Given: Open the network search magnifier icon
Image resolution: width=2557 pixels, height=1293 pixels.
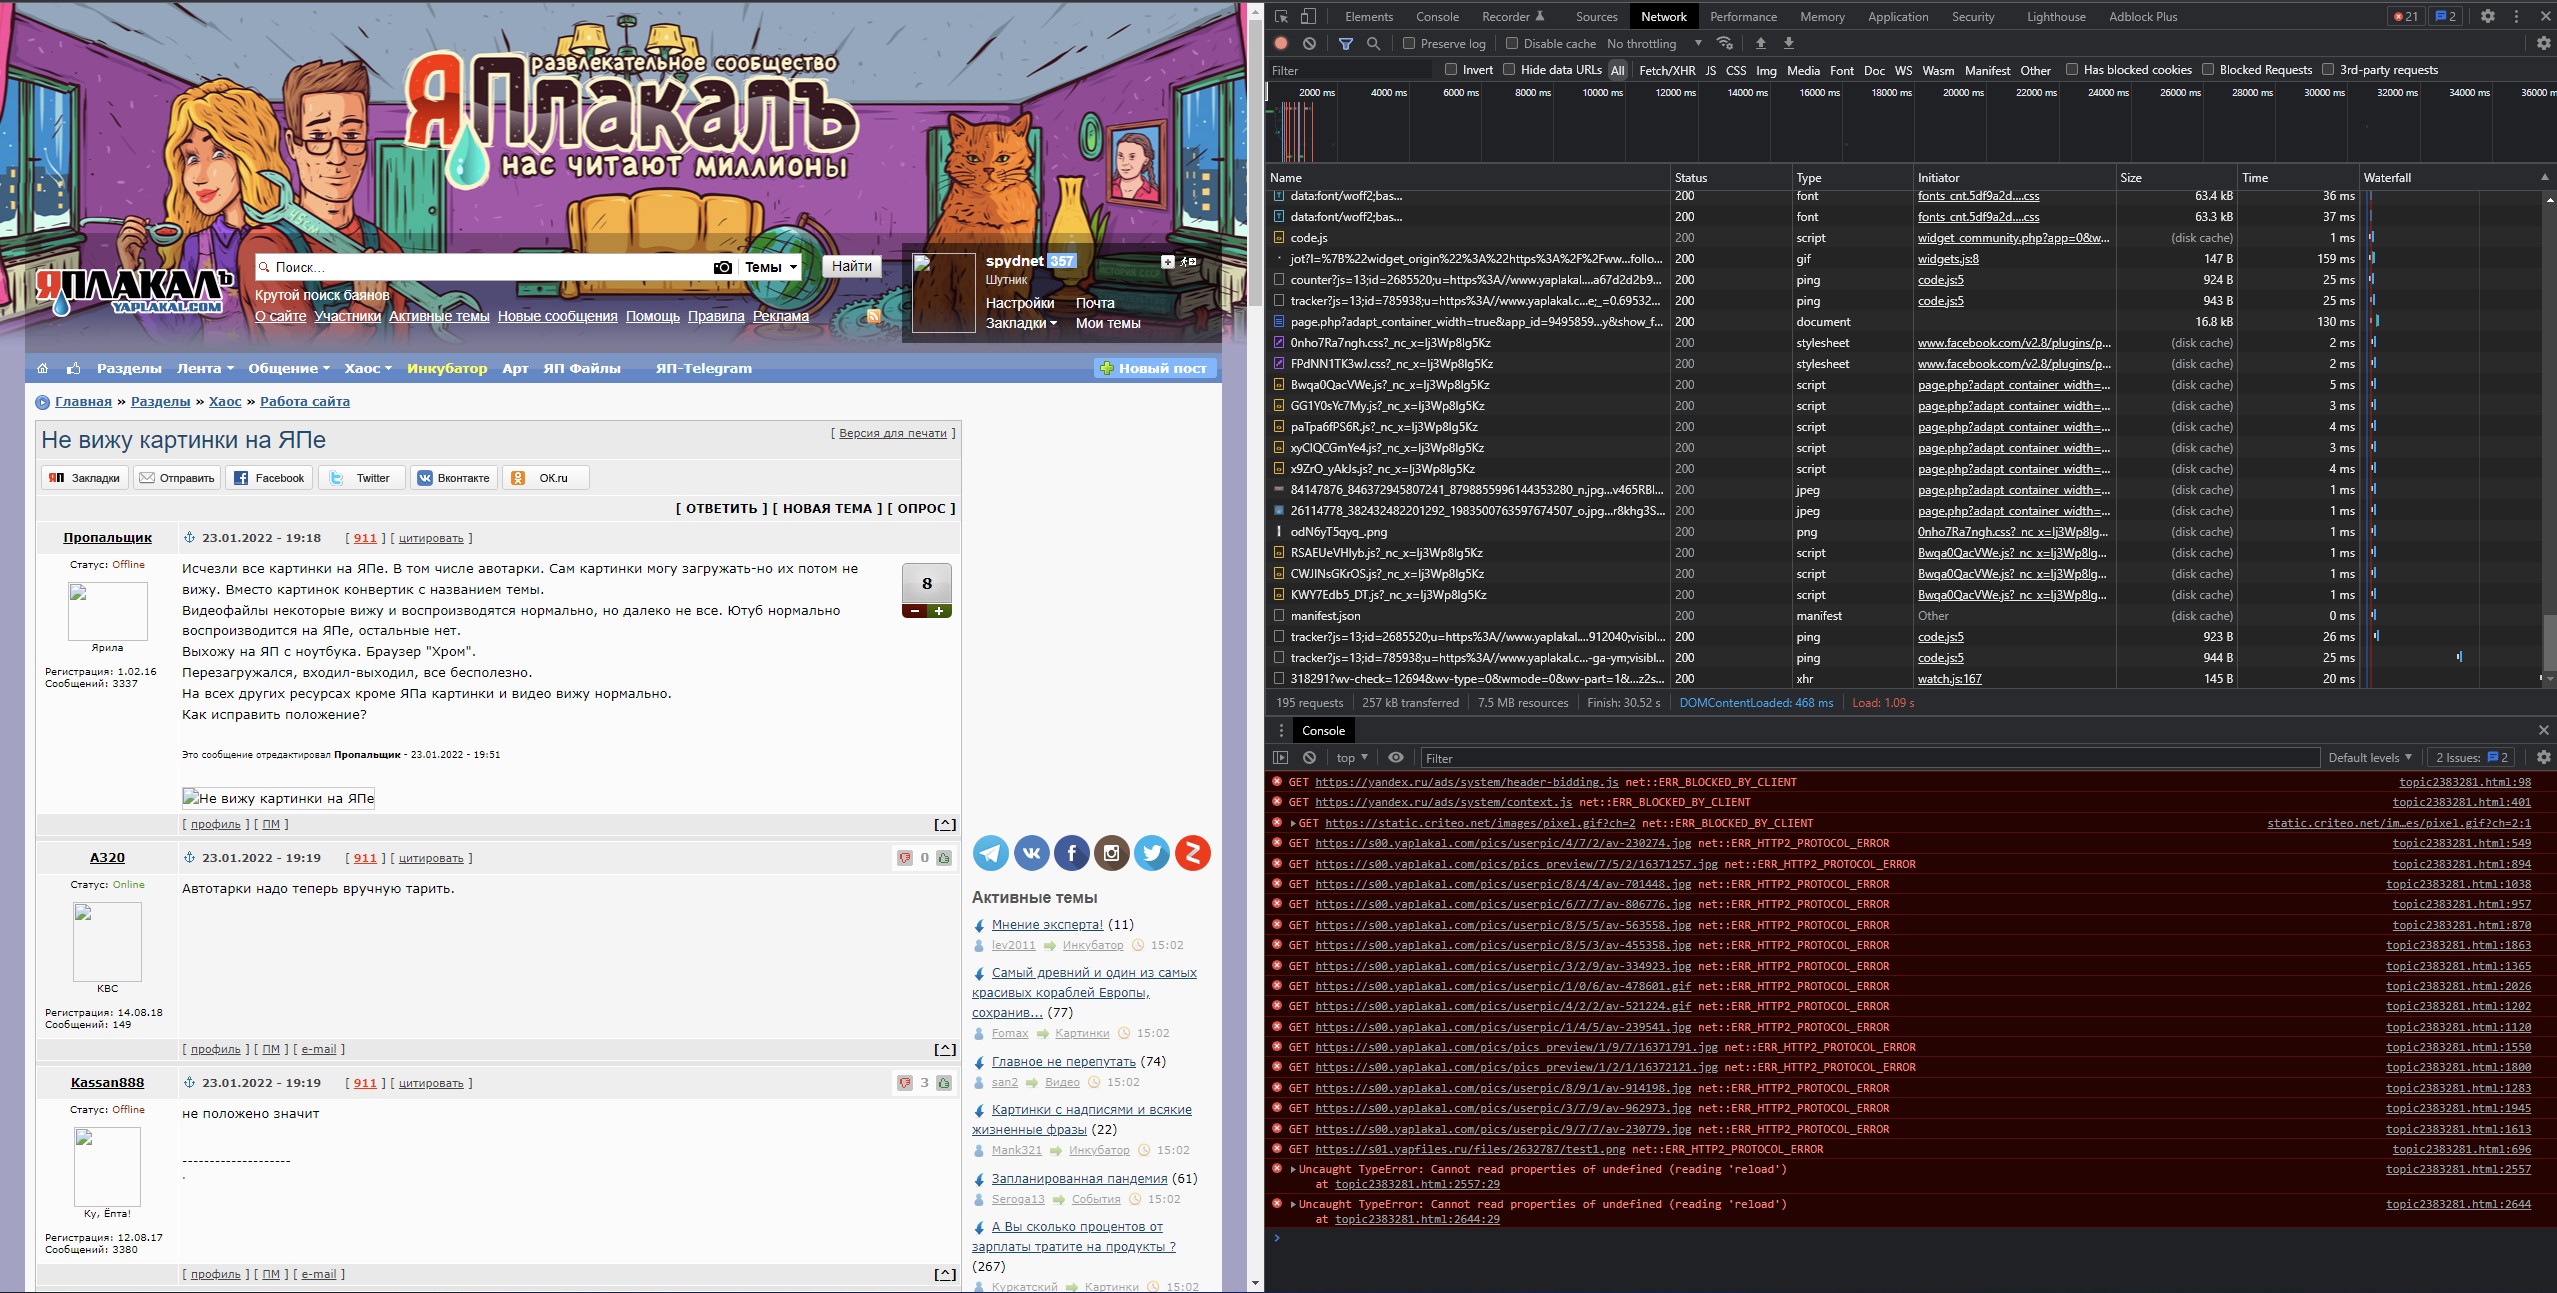Looking at the screenshot, I should [1374, 43].
